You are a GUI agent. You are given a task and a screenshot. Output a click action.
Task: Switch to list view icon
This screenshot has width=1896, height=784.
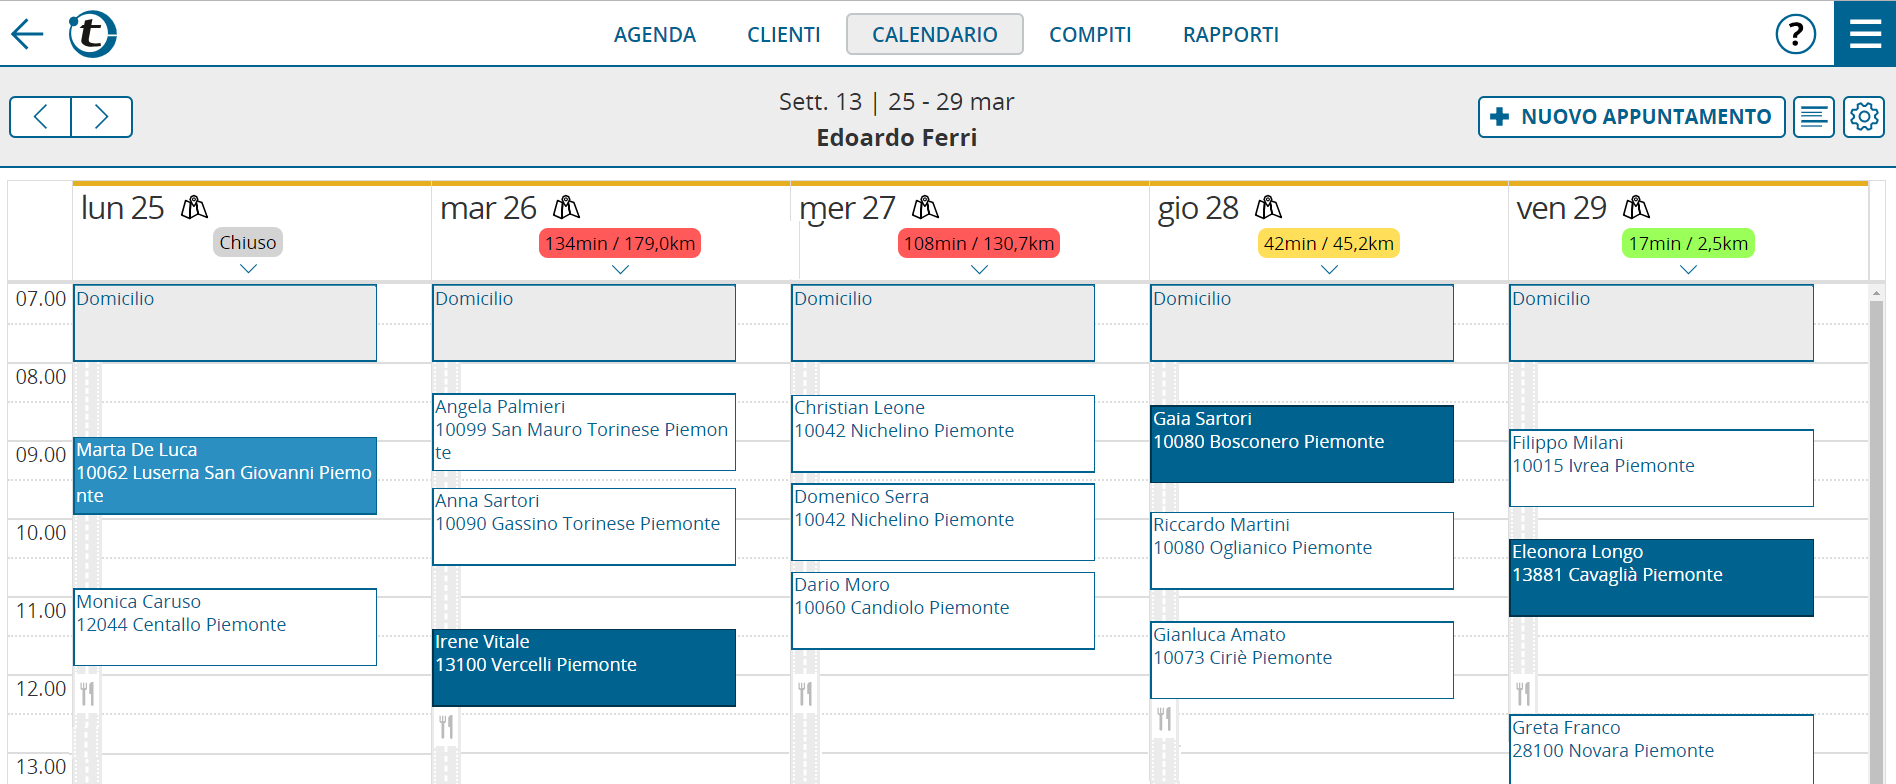1813,117
